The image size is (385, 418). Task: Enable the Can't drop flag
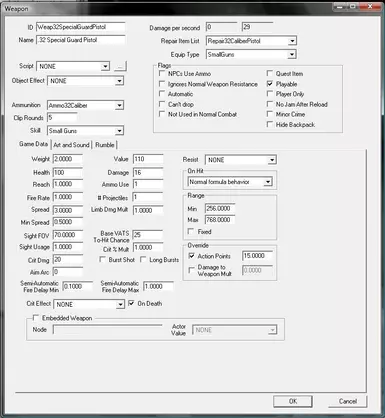[x=162, y=104]
